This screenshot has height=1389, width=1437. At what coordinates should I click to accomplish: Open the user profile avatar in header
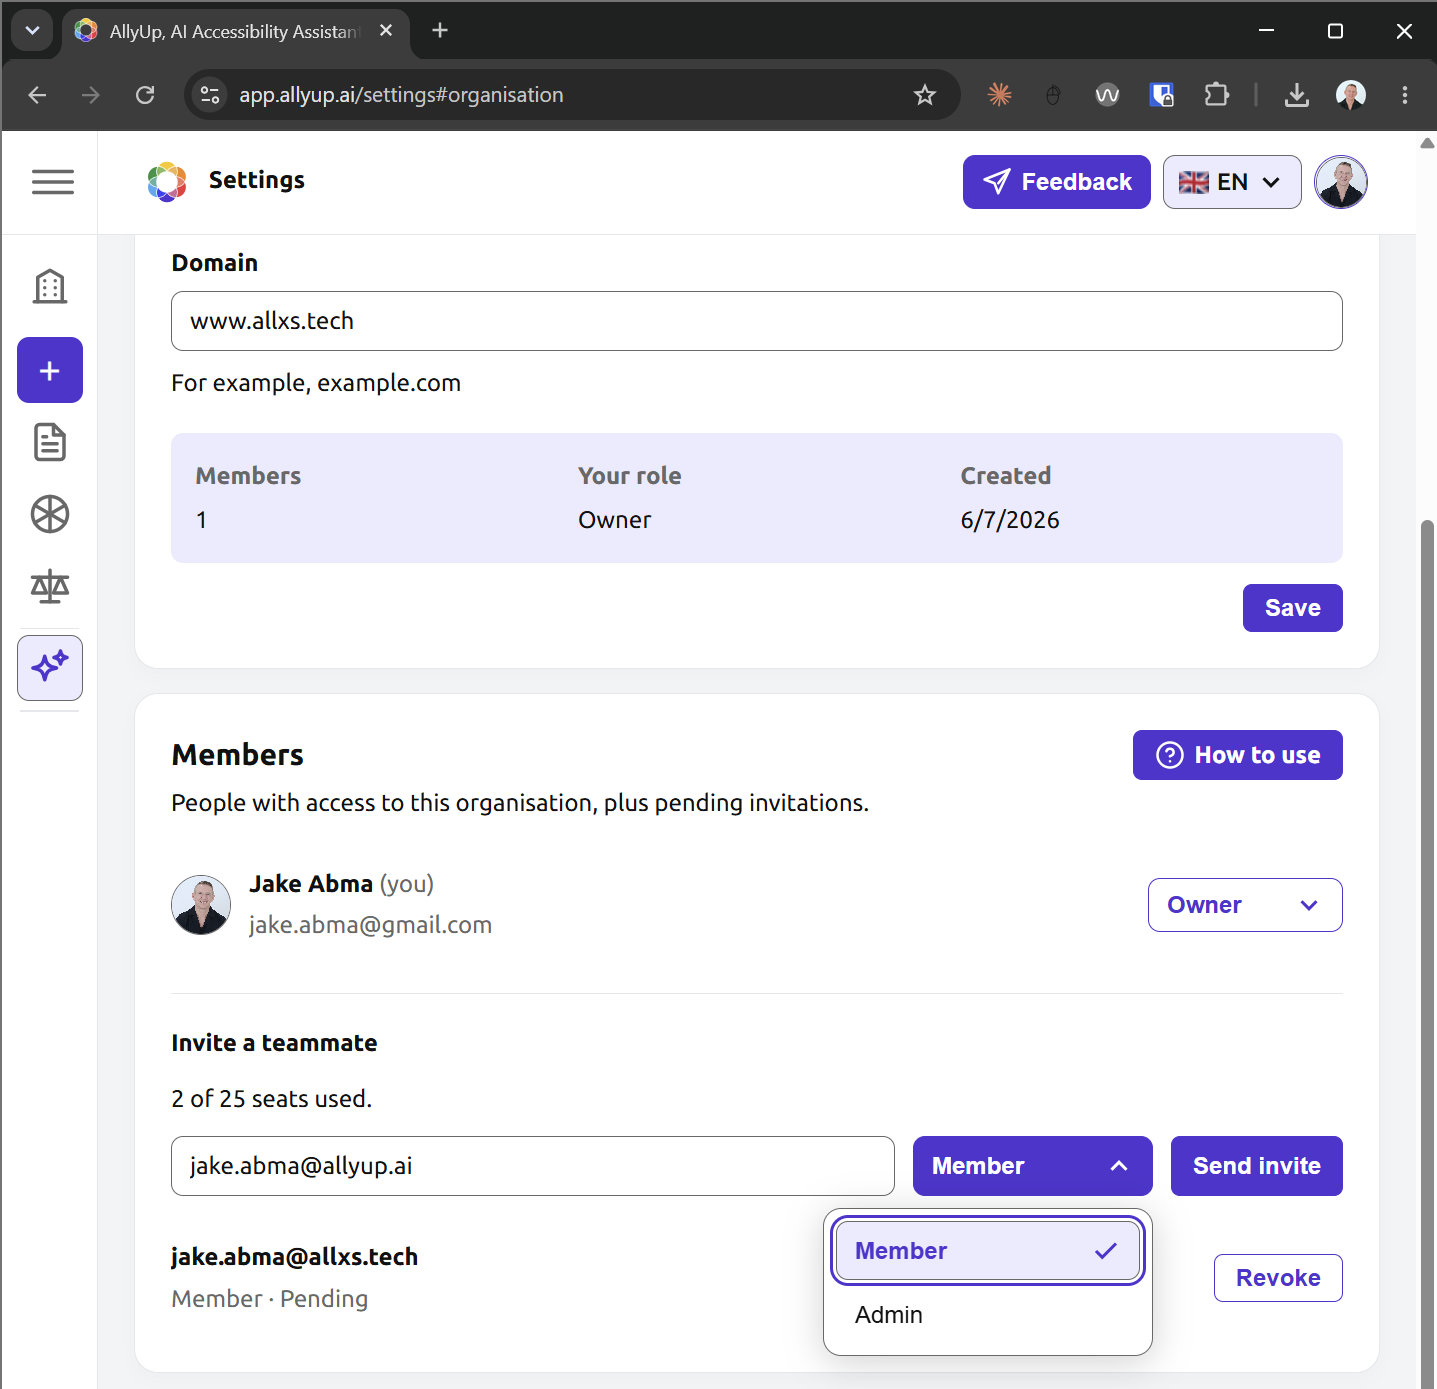(x=1341, y=182)
